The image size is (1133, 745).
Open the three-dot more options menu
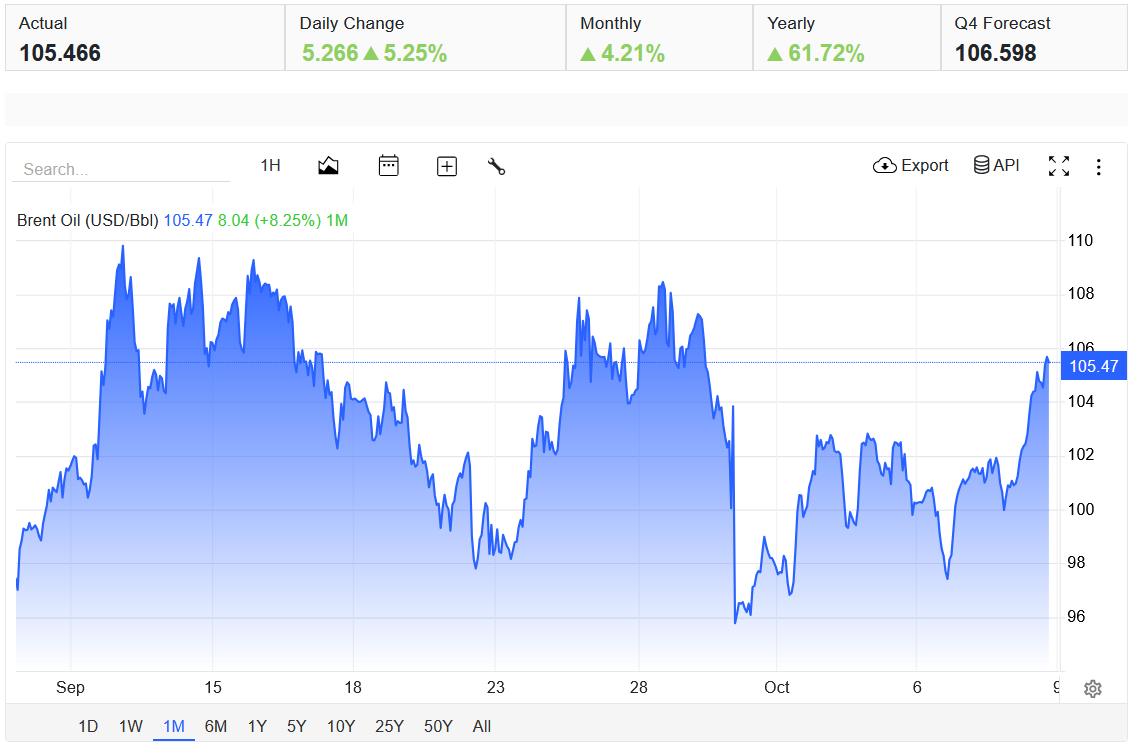1098,167
